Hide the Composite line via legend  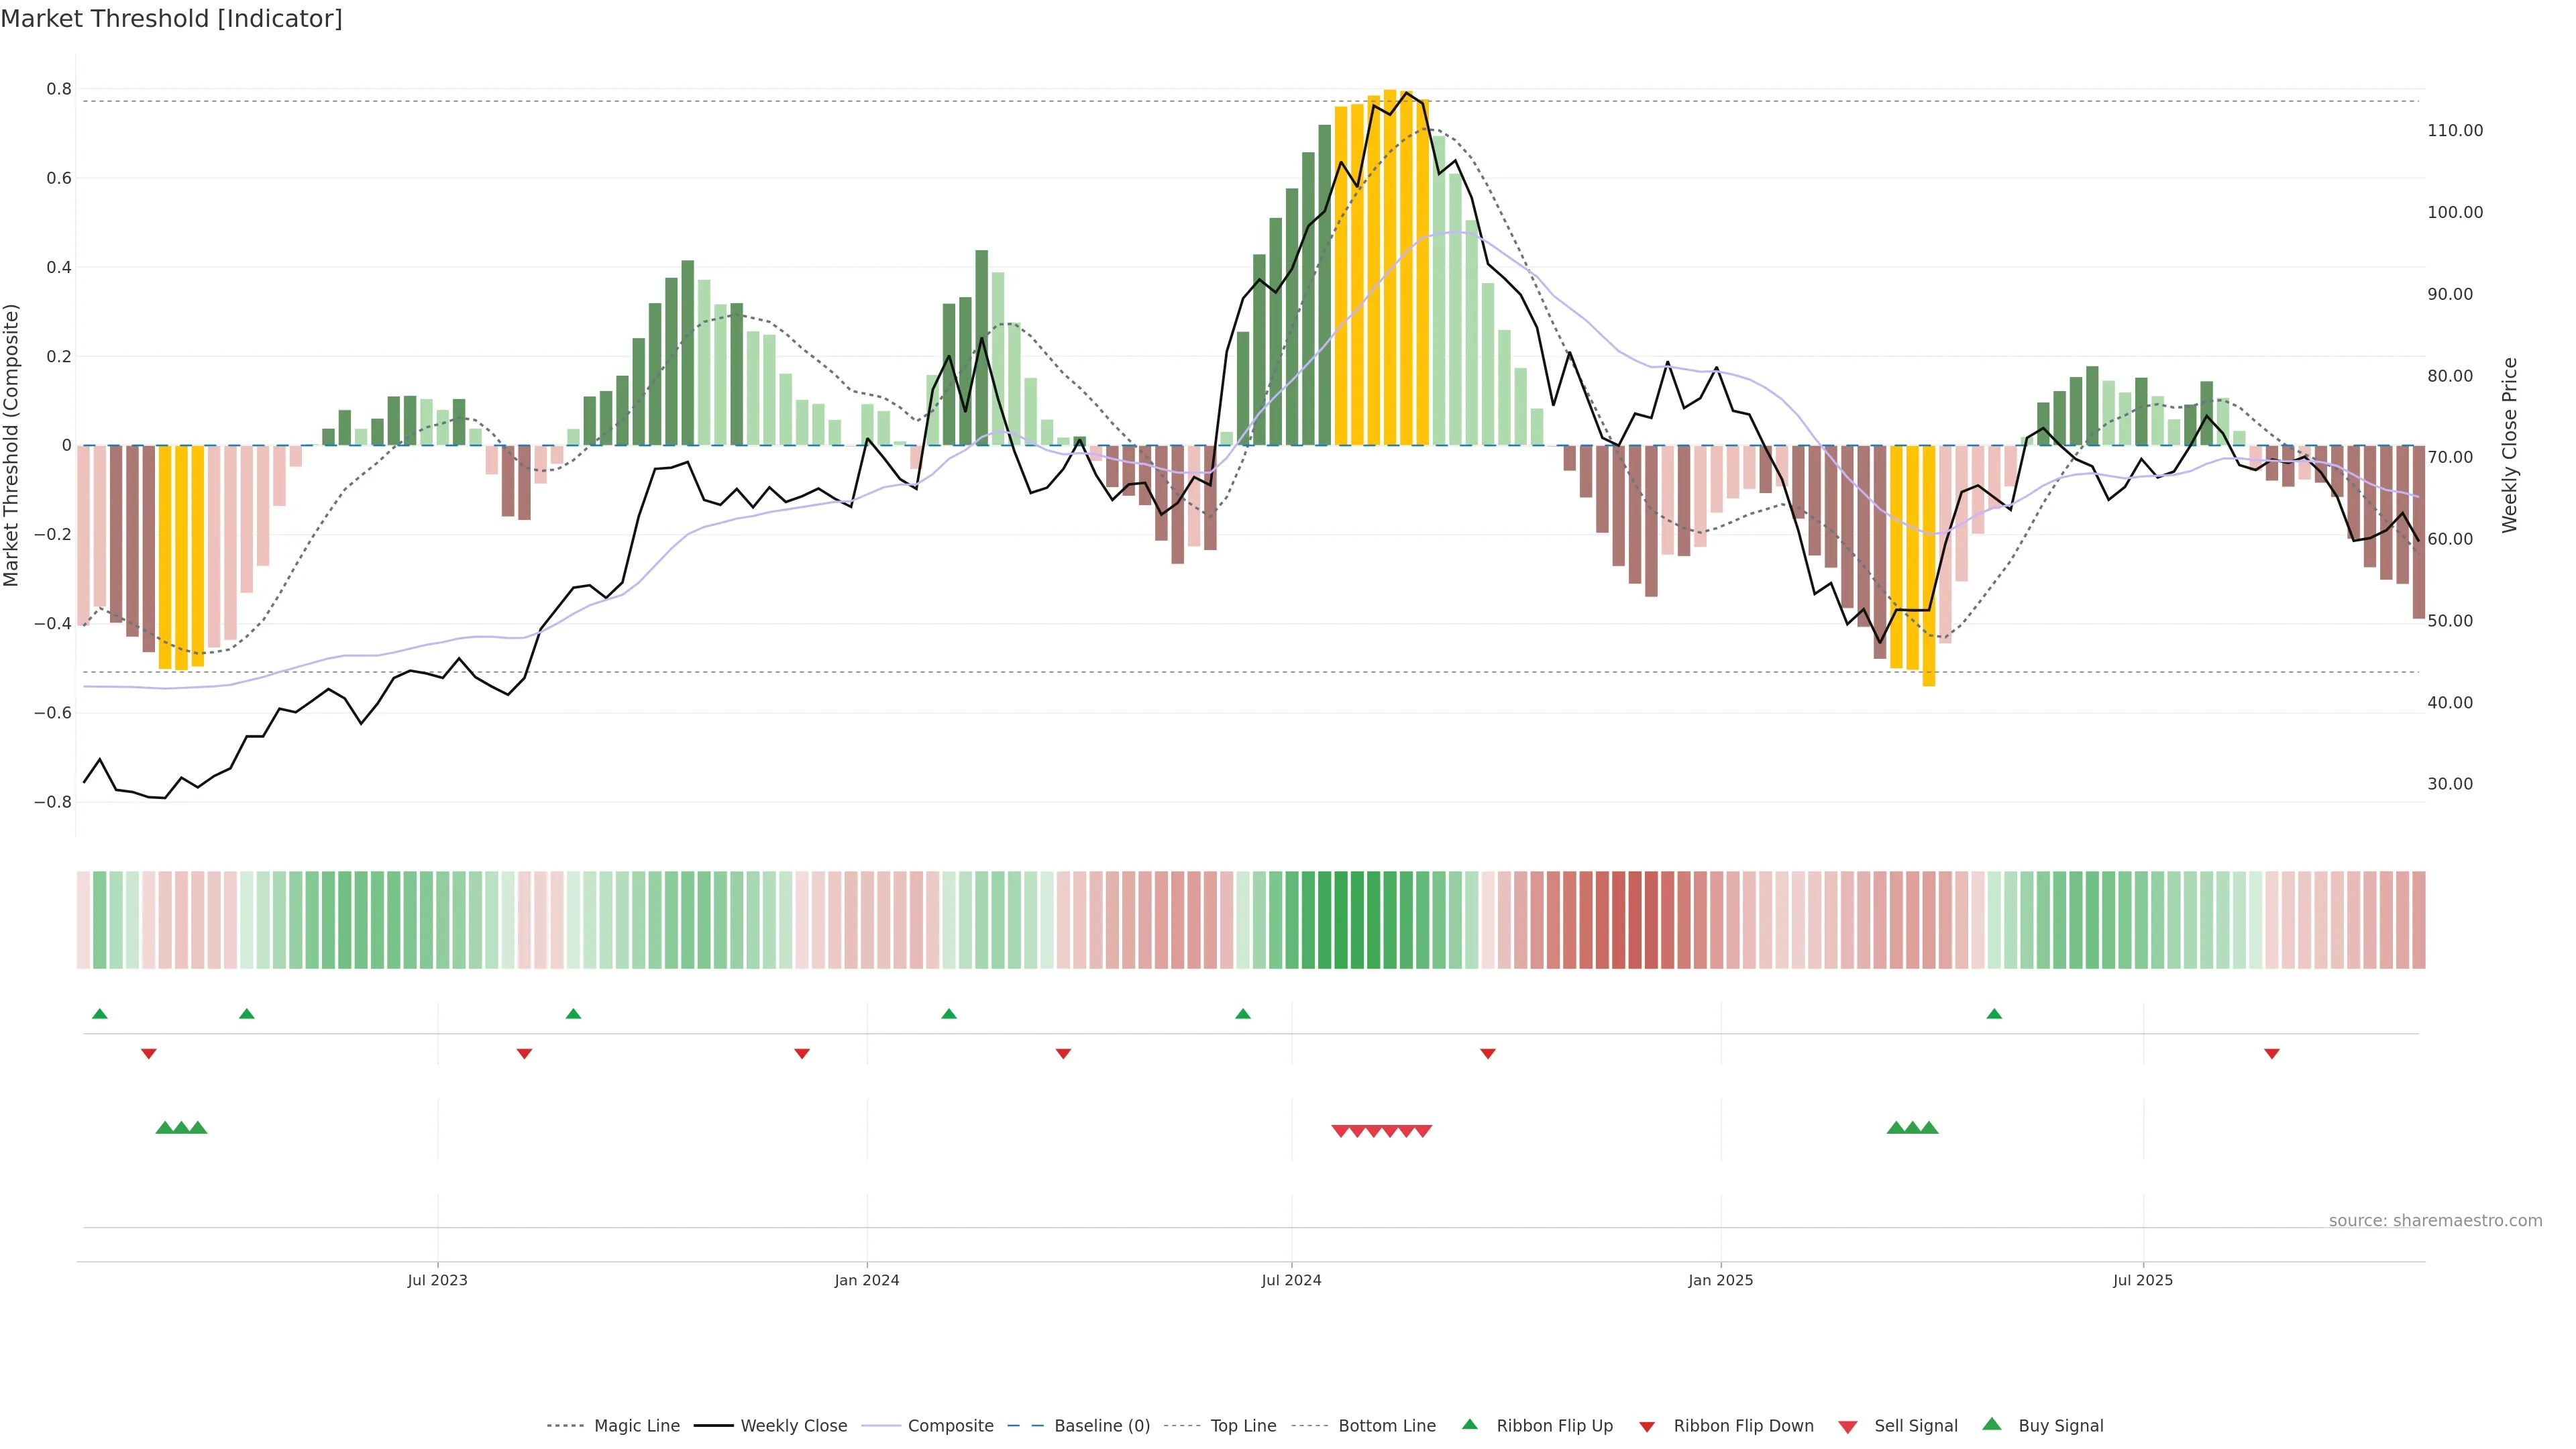pos(950,1426)
